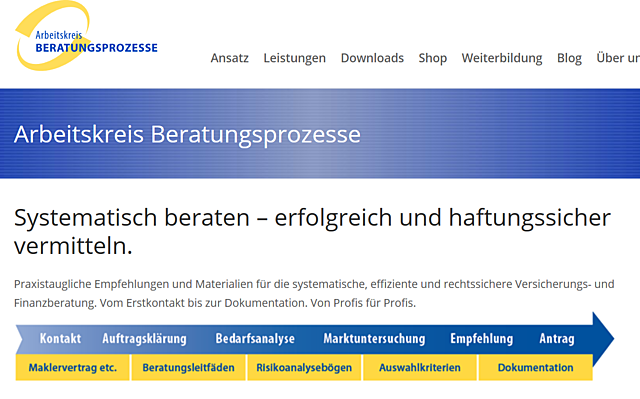Click the Antrag process step
Image resolution: width=640 pixels, height=399 pixels.
point(557,339)
